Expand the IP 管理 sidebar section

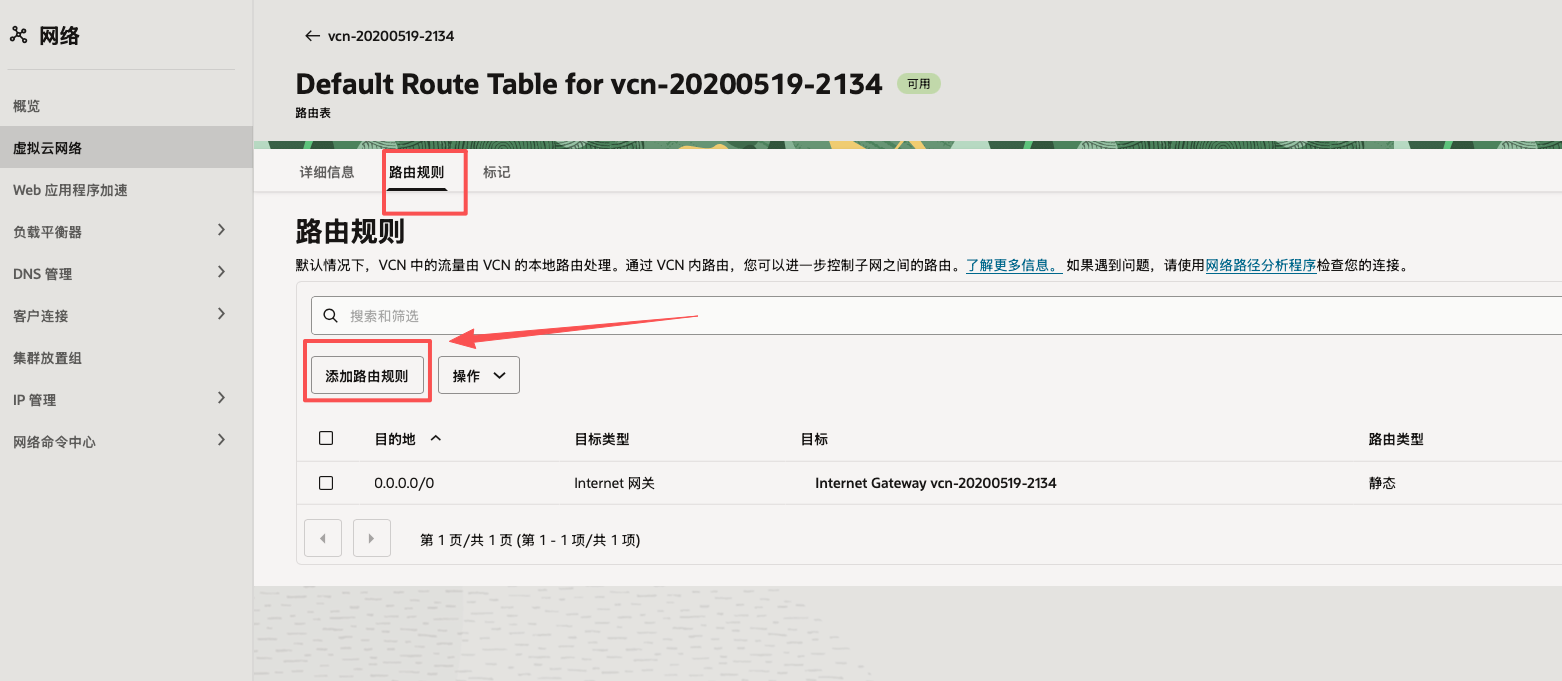tap(222, 399)
